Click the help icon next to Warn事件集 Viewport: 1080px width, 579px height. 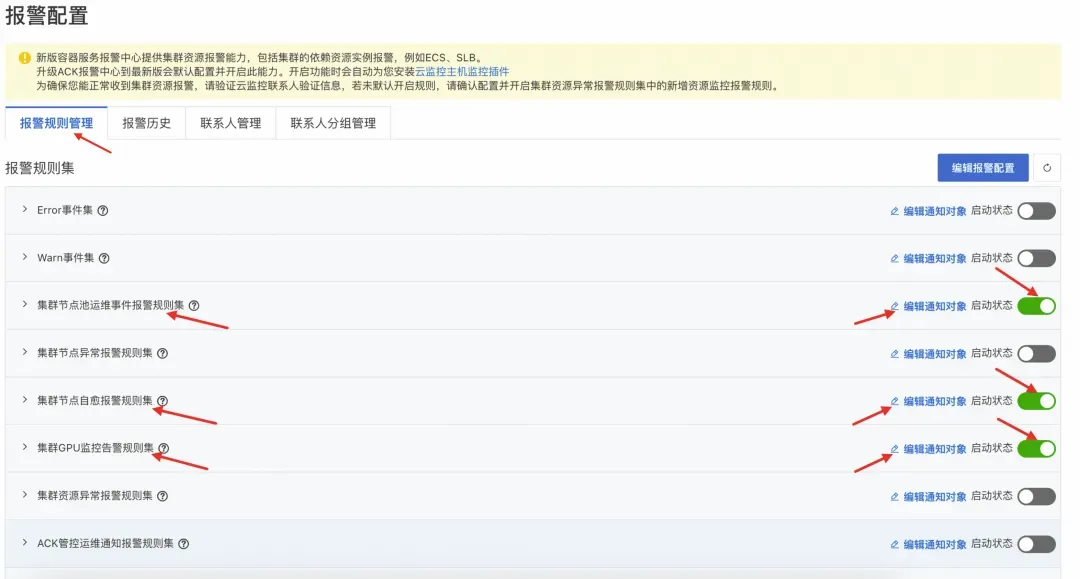104,258
